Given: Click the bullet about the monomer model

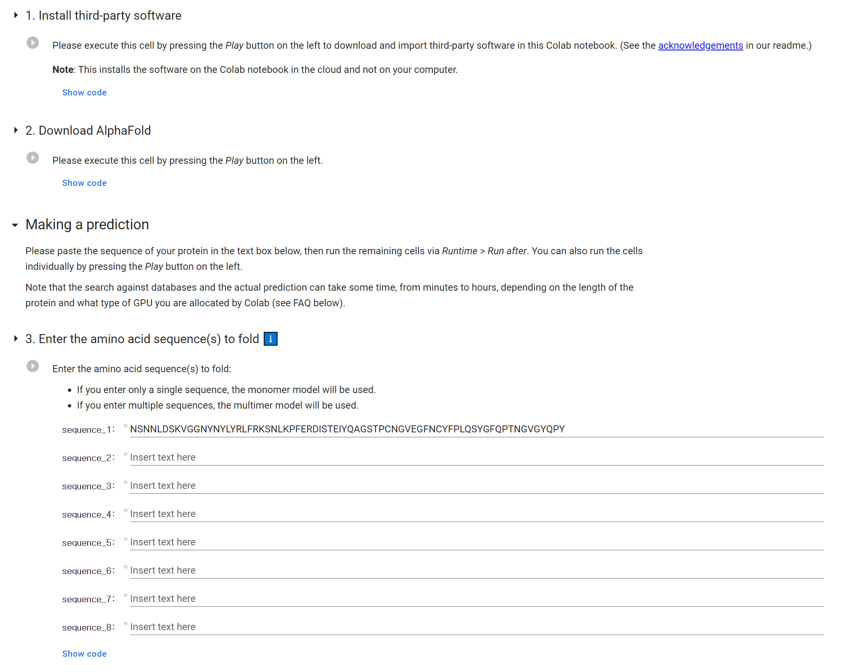Looking at the screenshot, I should [x=226, y=390].
